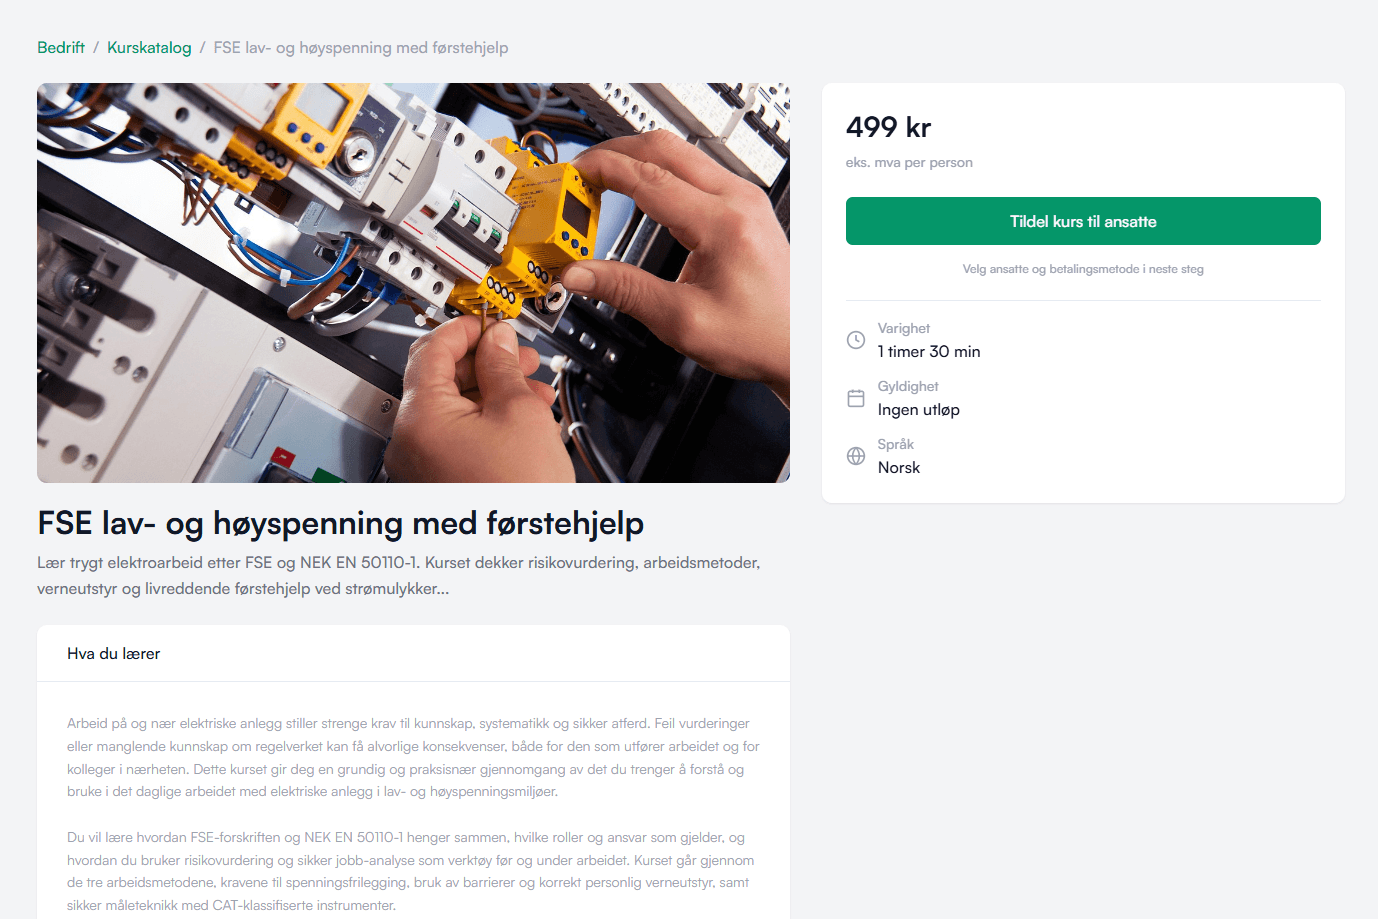Click the calendar icon beside Gyldighet
Image resolution: width=1378 pixels, height=919 pixels.
(x=856, y=398)
